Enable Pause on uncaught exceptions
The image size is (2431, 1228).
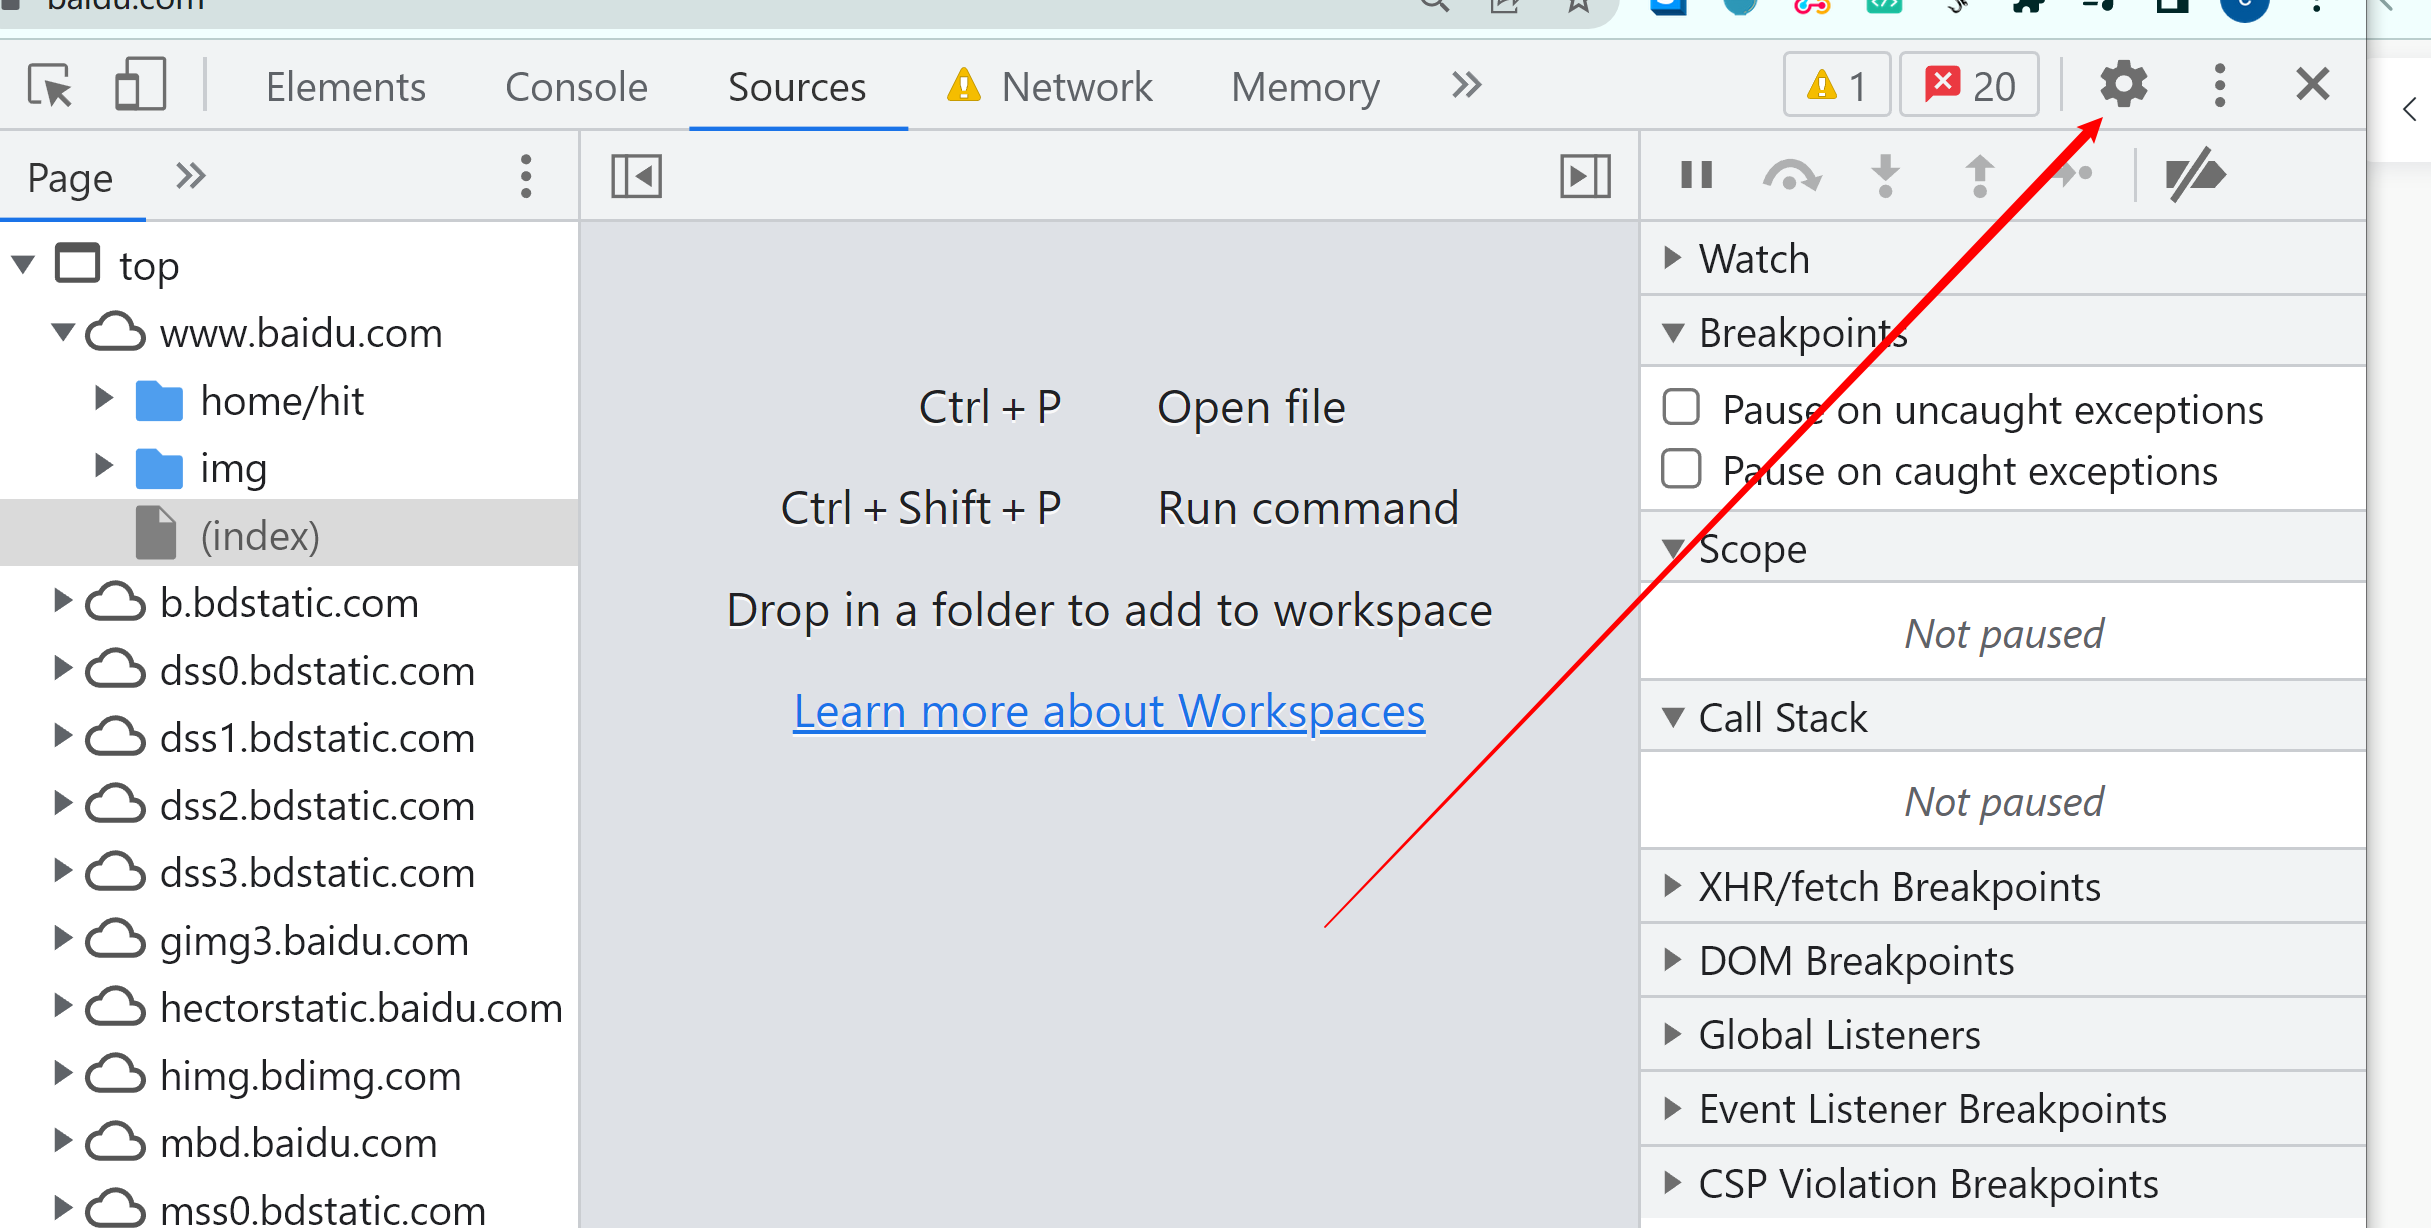[1681, 408]
